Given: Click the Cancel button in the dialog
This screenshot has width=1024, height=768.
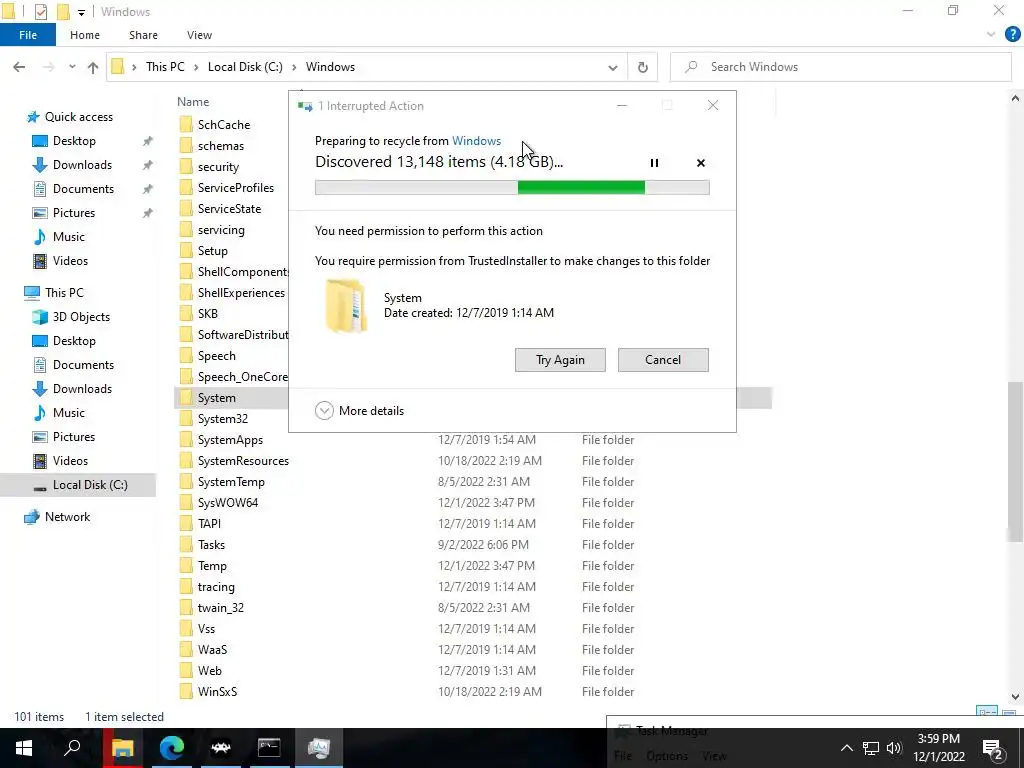Looking at the screenshot, I should (663, 360).
